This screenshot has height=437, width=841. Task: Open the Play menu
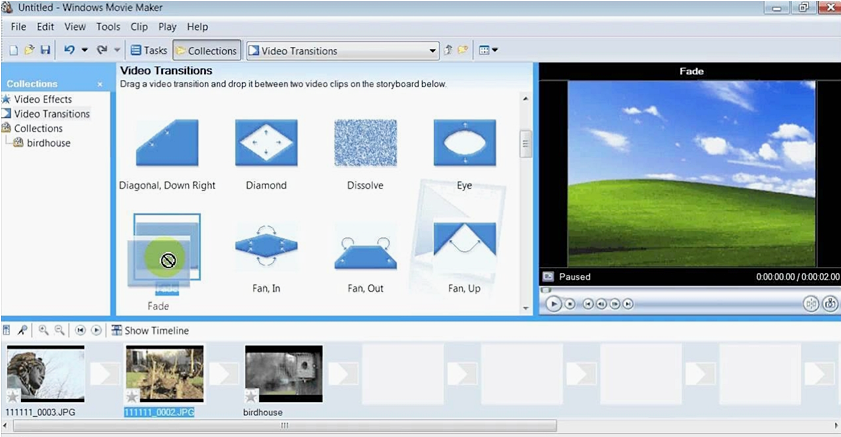pos(167,27)
